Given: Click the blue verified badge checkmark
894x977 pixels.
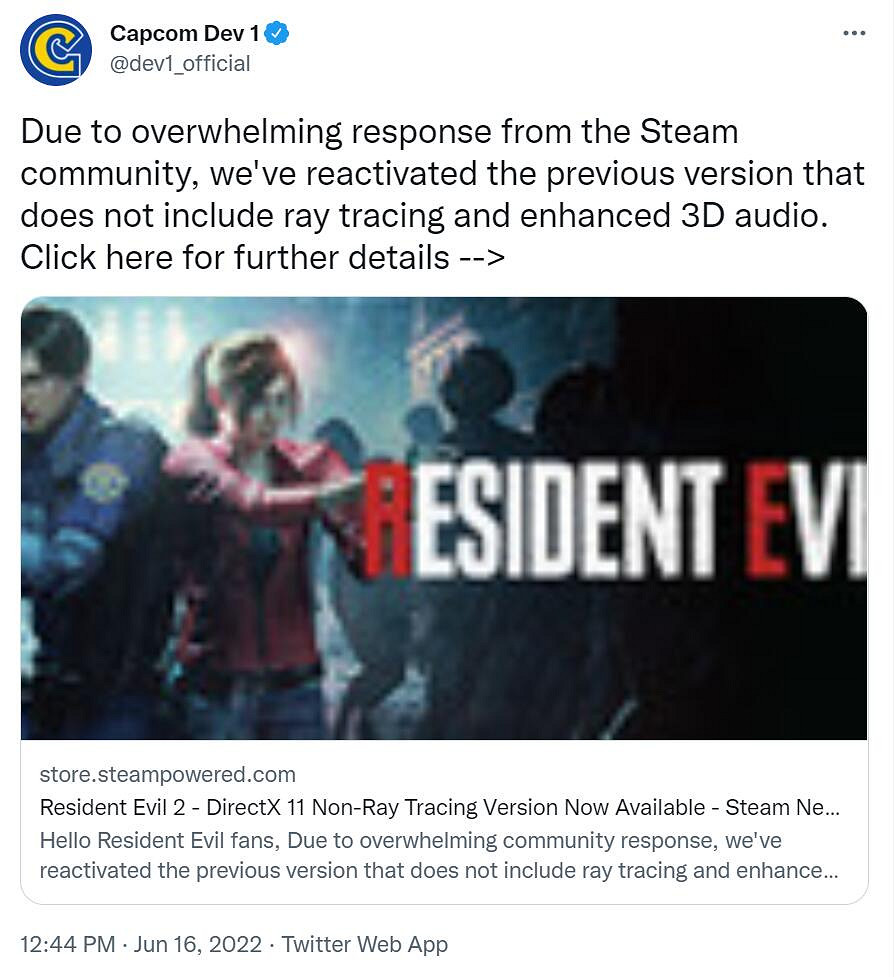Looking at the screenshot, I should click(277, 34).
